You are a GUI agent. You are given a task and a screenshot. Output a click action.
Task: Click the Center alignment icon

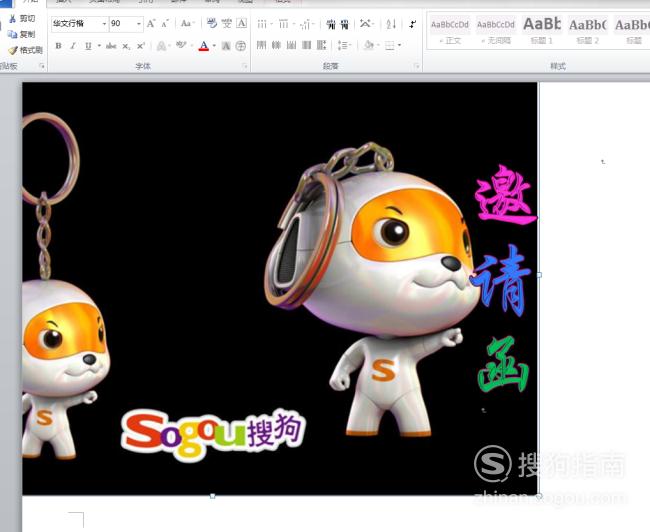coord(276,45)
